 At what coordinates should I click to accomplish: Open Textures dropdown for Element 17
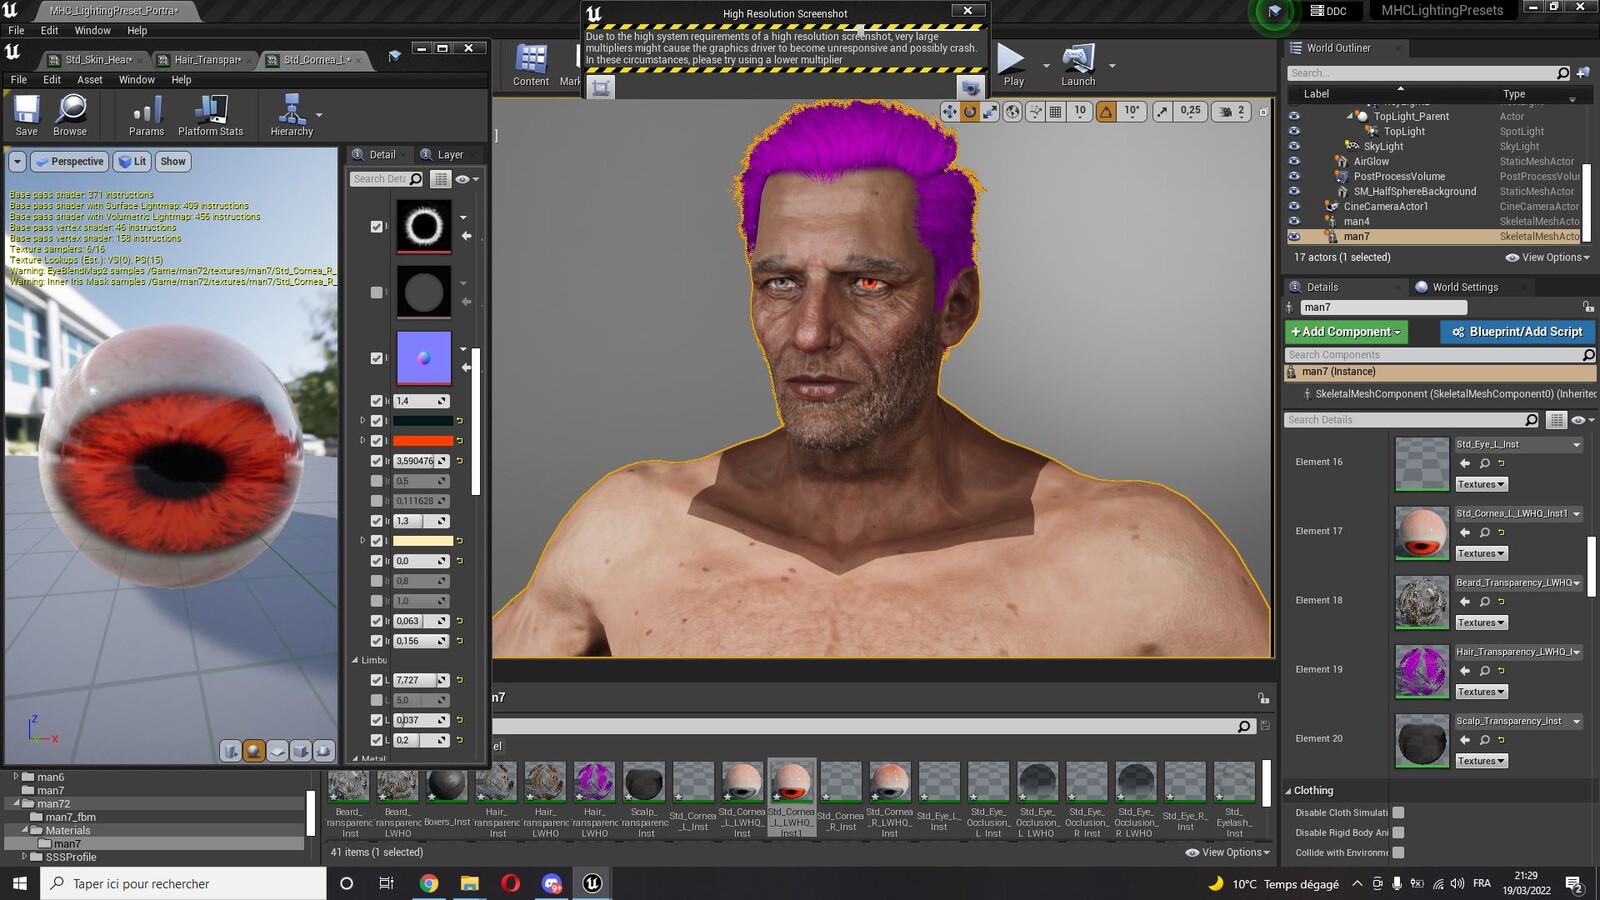[1481, 553]
